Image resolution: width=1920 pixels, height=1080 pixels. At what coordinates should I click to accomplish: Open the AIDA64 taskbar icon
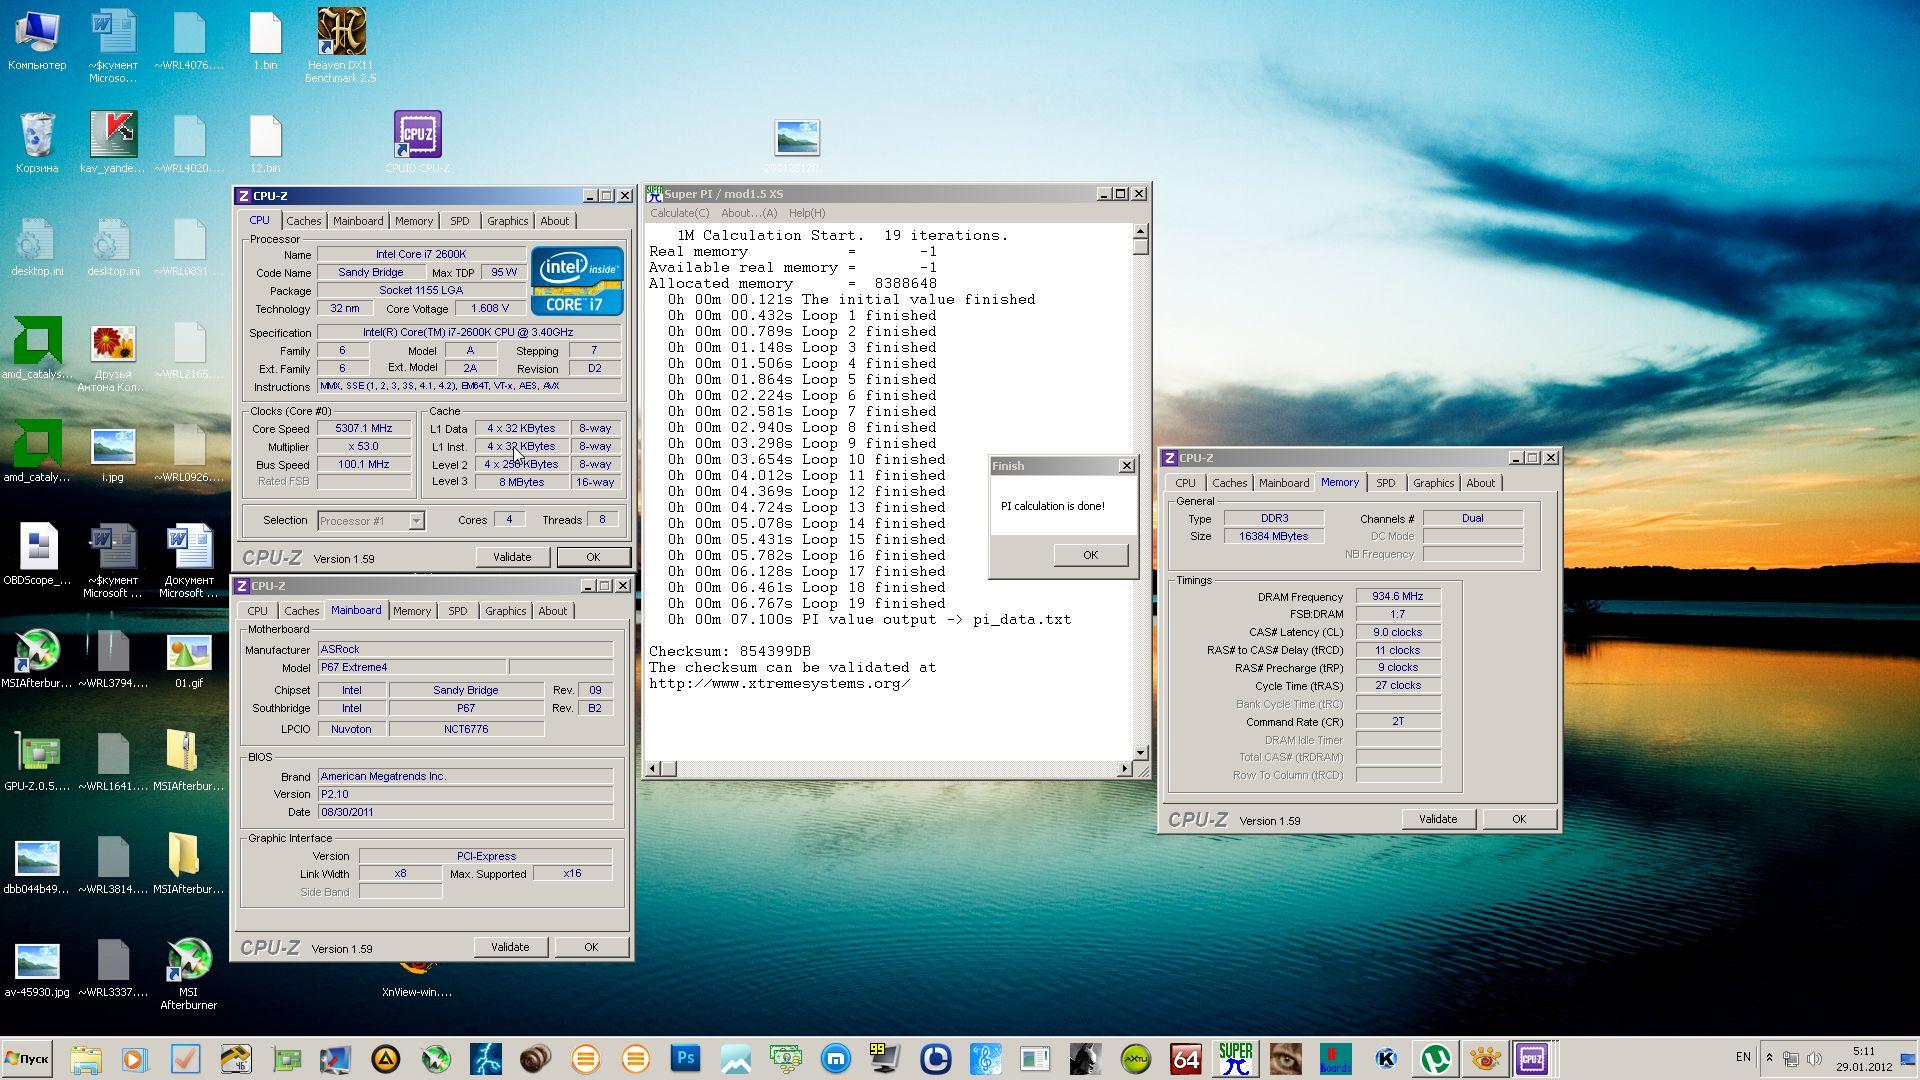(1185, 1059)
